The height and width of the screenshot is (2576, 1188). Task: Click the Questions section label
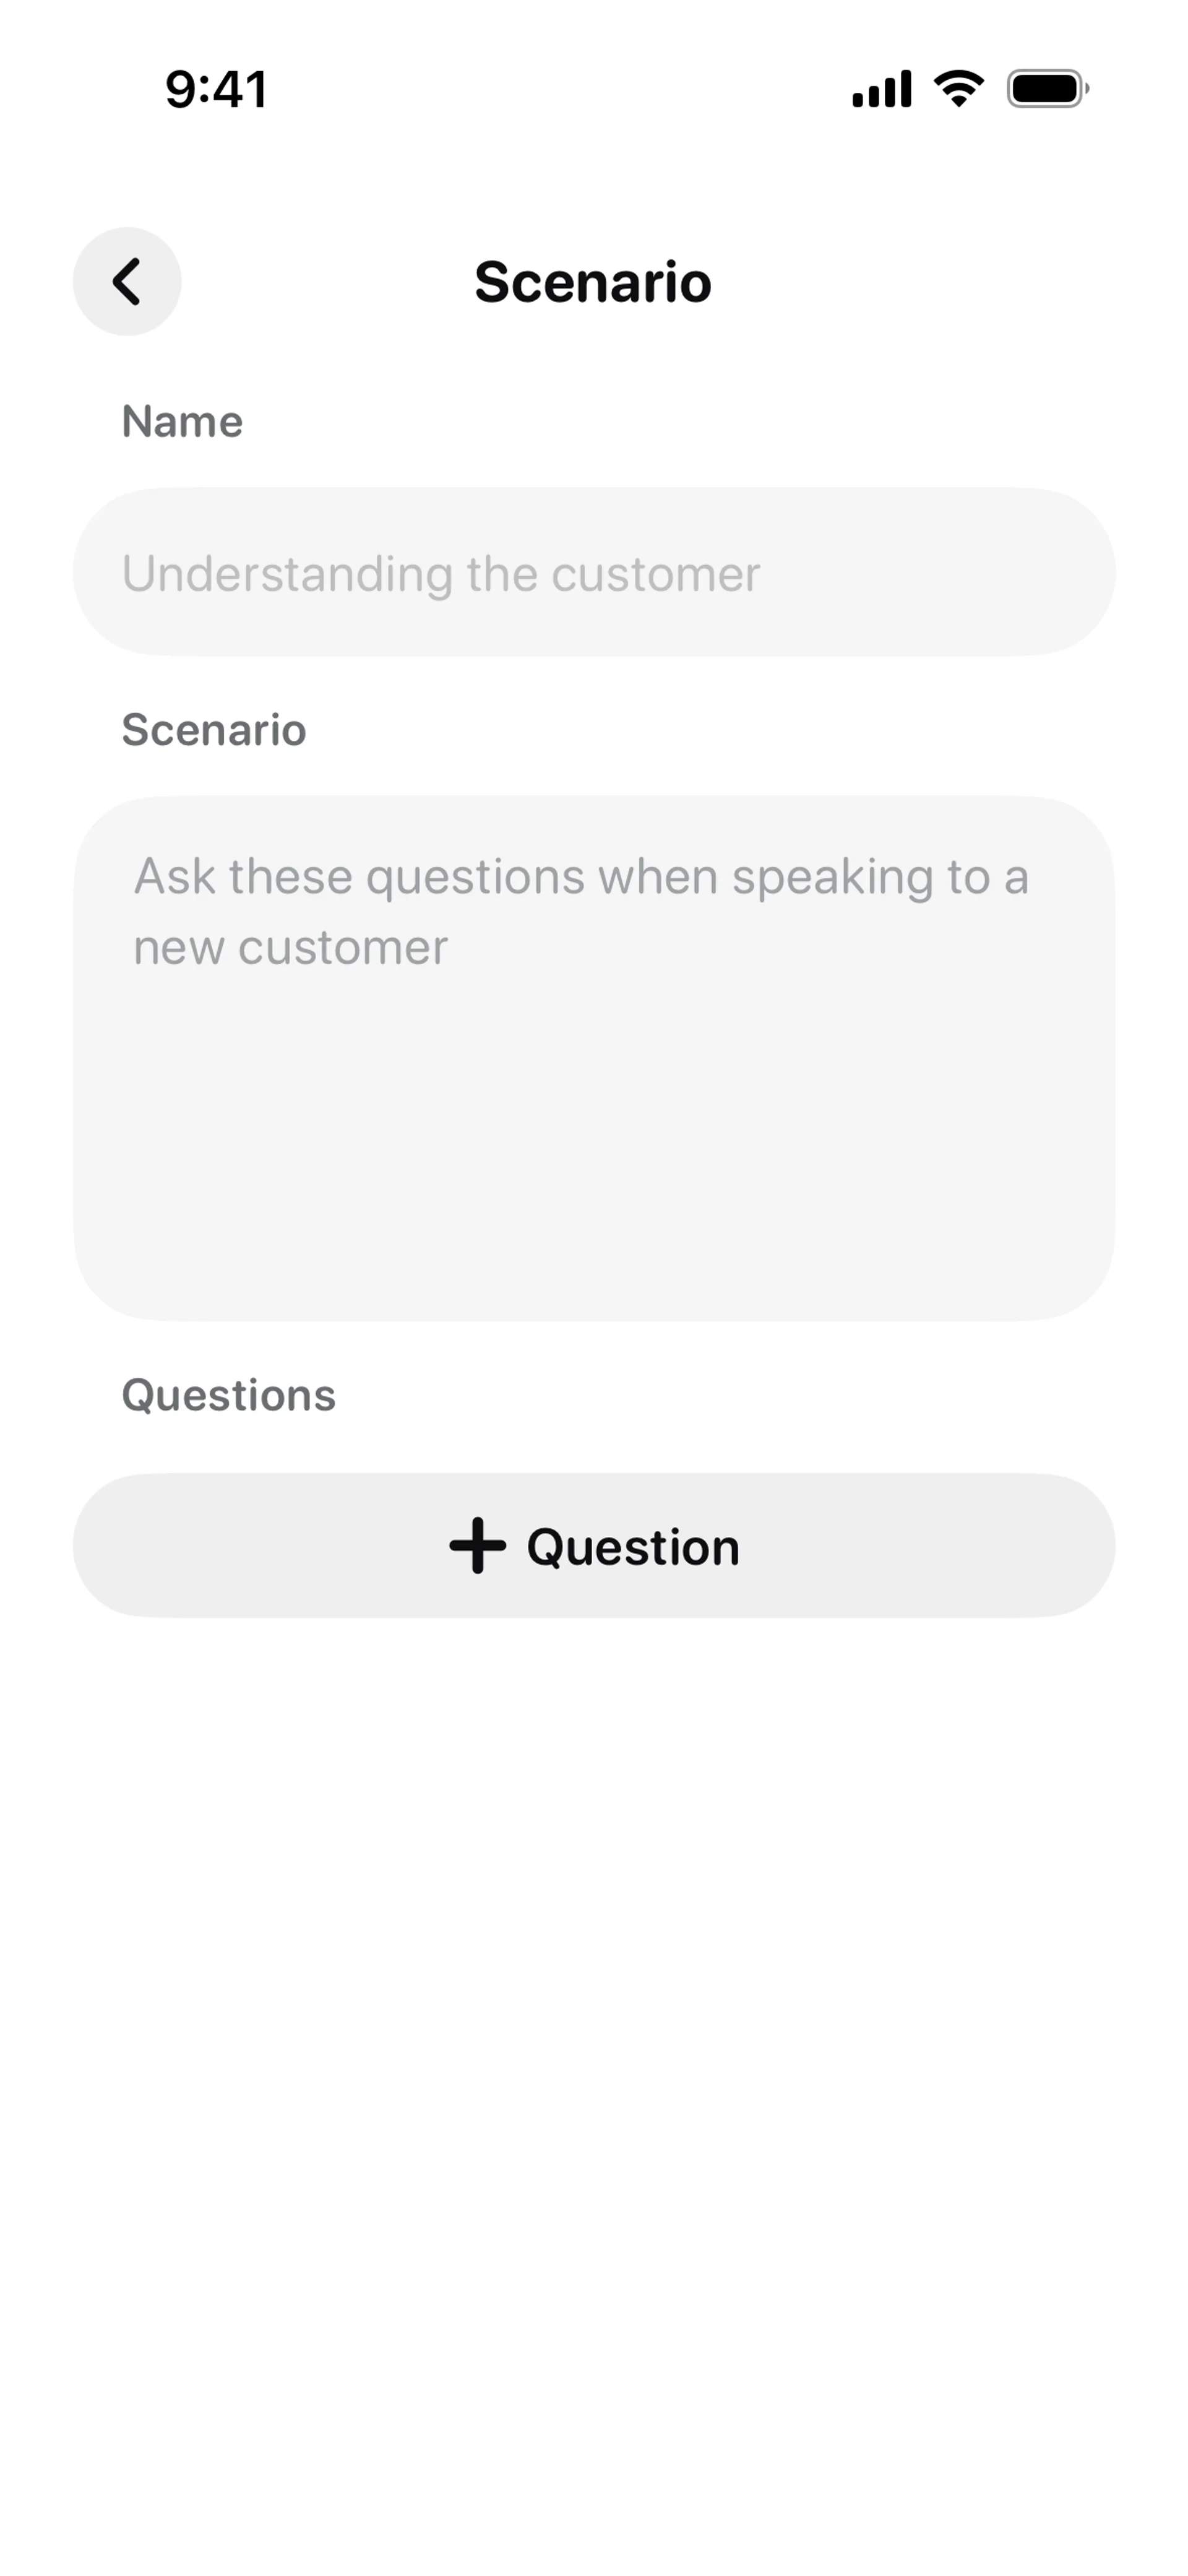coord(229,1395)
